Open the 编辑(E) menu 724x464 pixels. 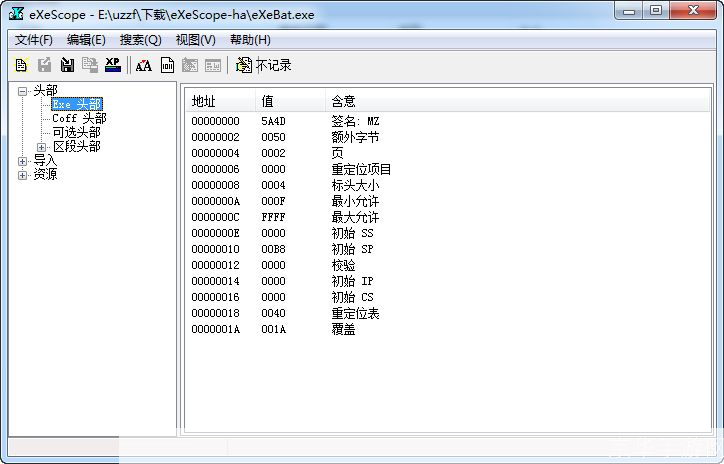pyautogui.click(x=86, y=40)
